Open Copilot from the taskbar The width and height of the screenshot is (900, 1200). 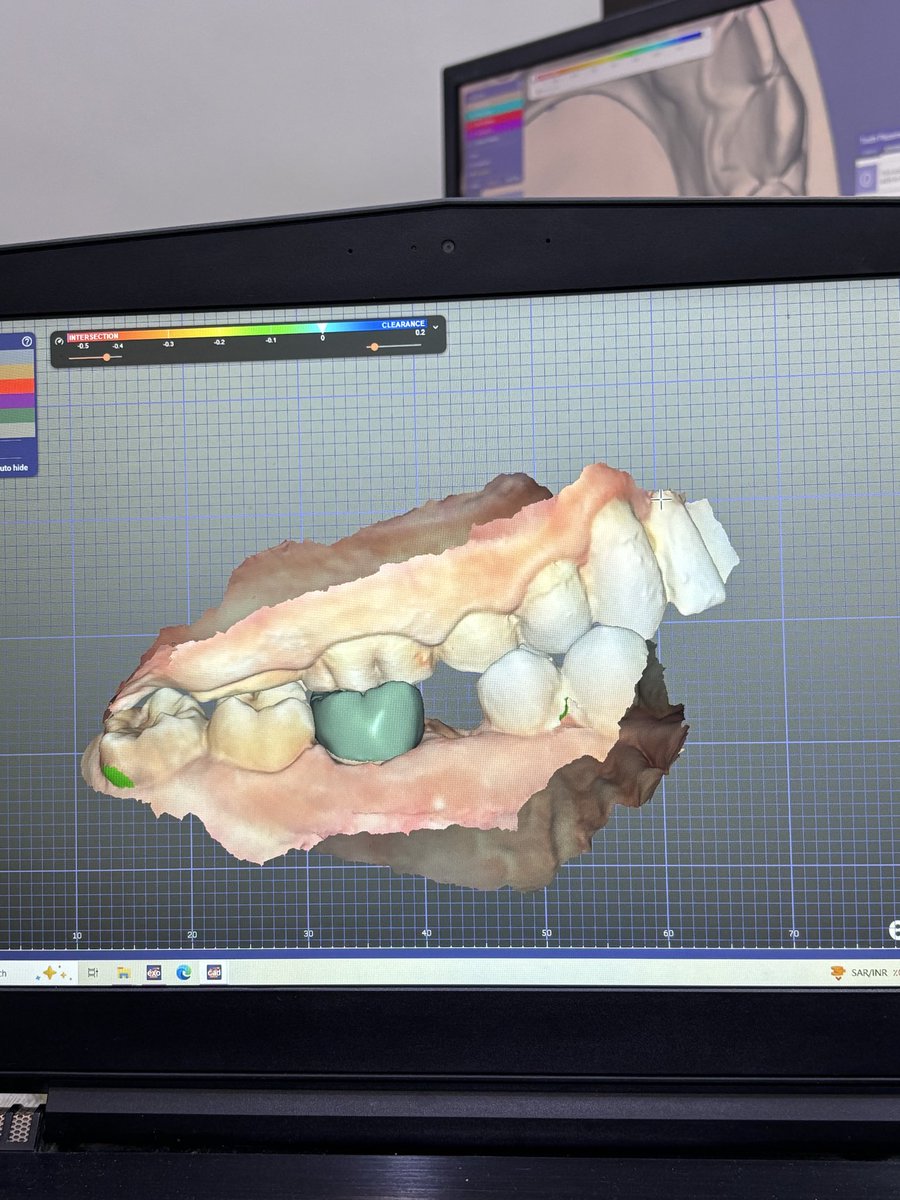49,973
